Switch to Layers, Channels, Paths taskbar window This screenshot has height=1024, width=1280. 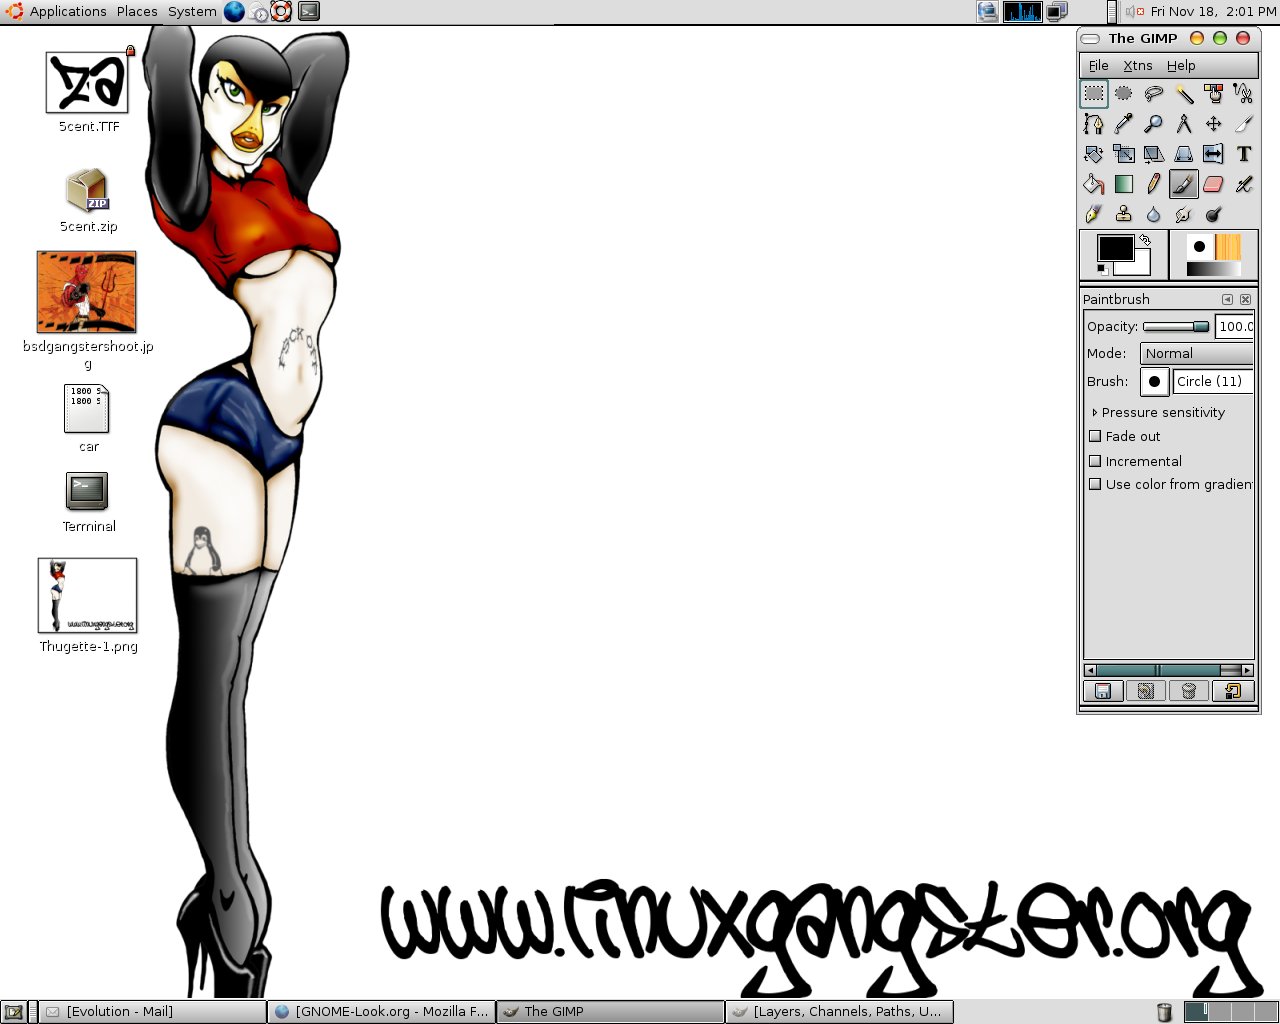point(839,1012)
